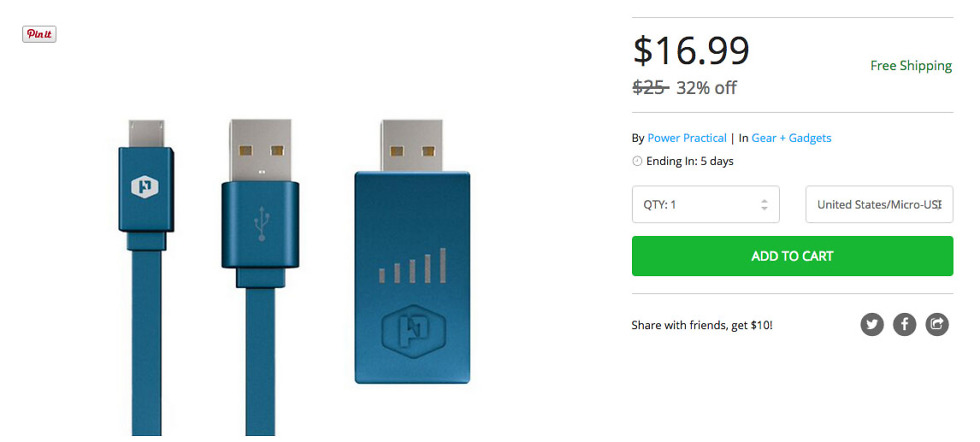The image size is (980, 442).
Task: Share the product on Twitter
Action: [x=872, y=324]
